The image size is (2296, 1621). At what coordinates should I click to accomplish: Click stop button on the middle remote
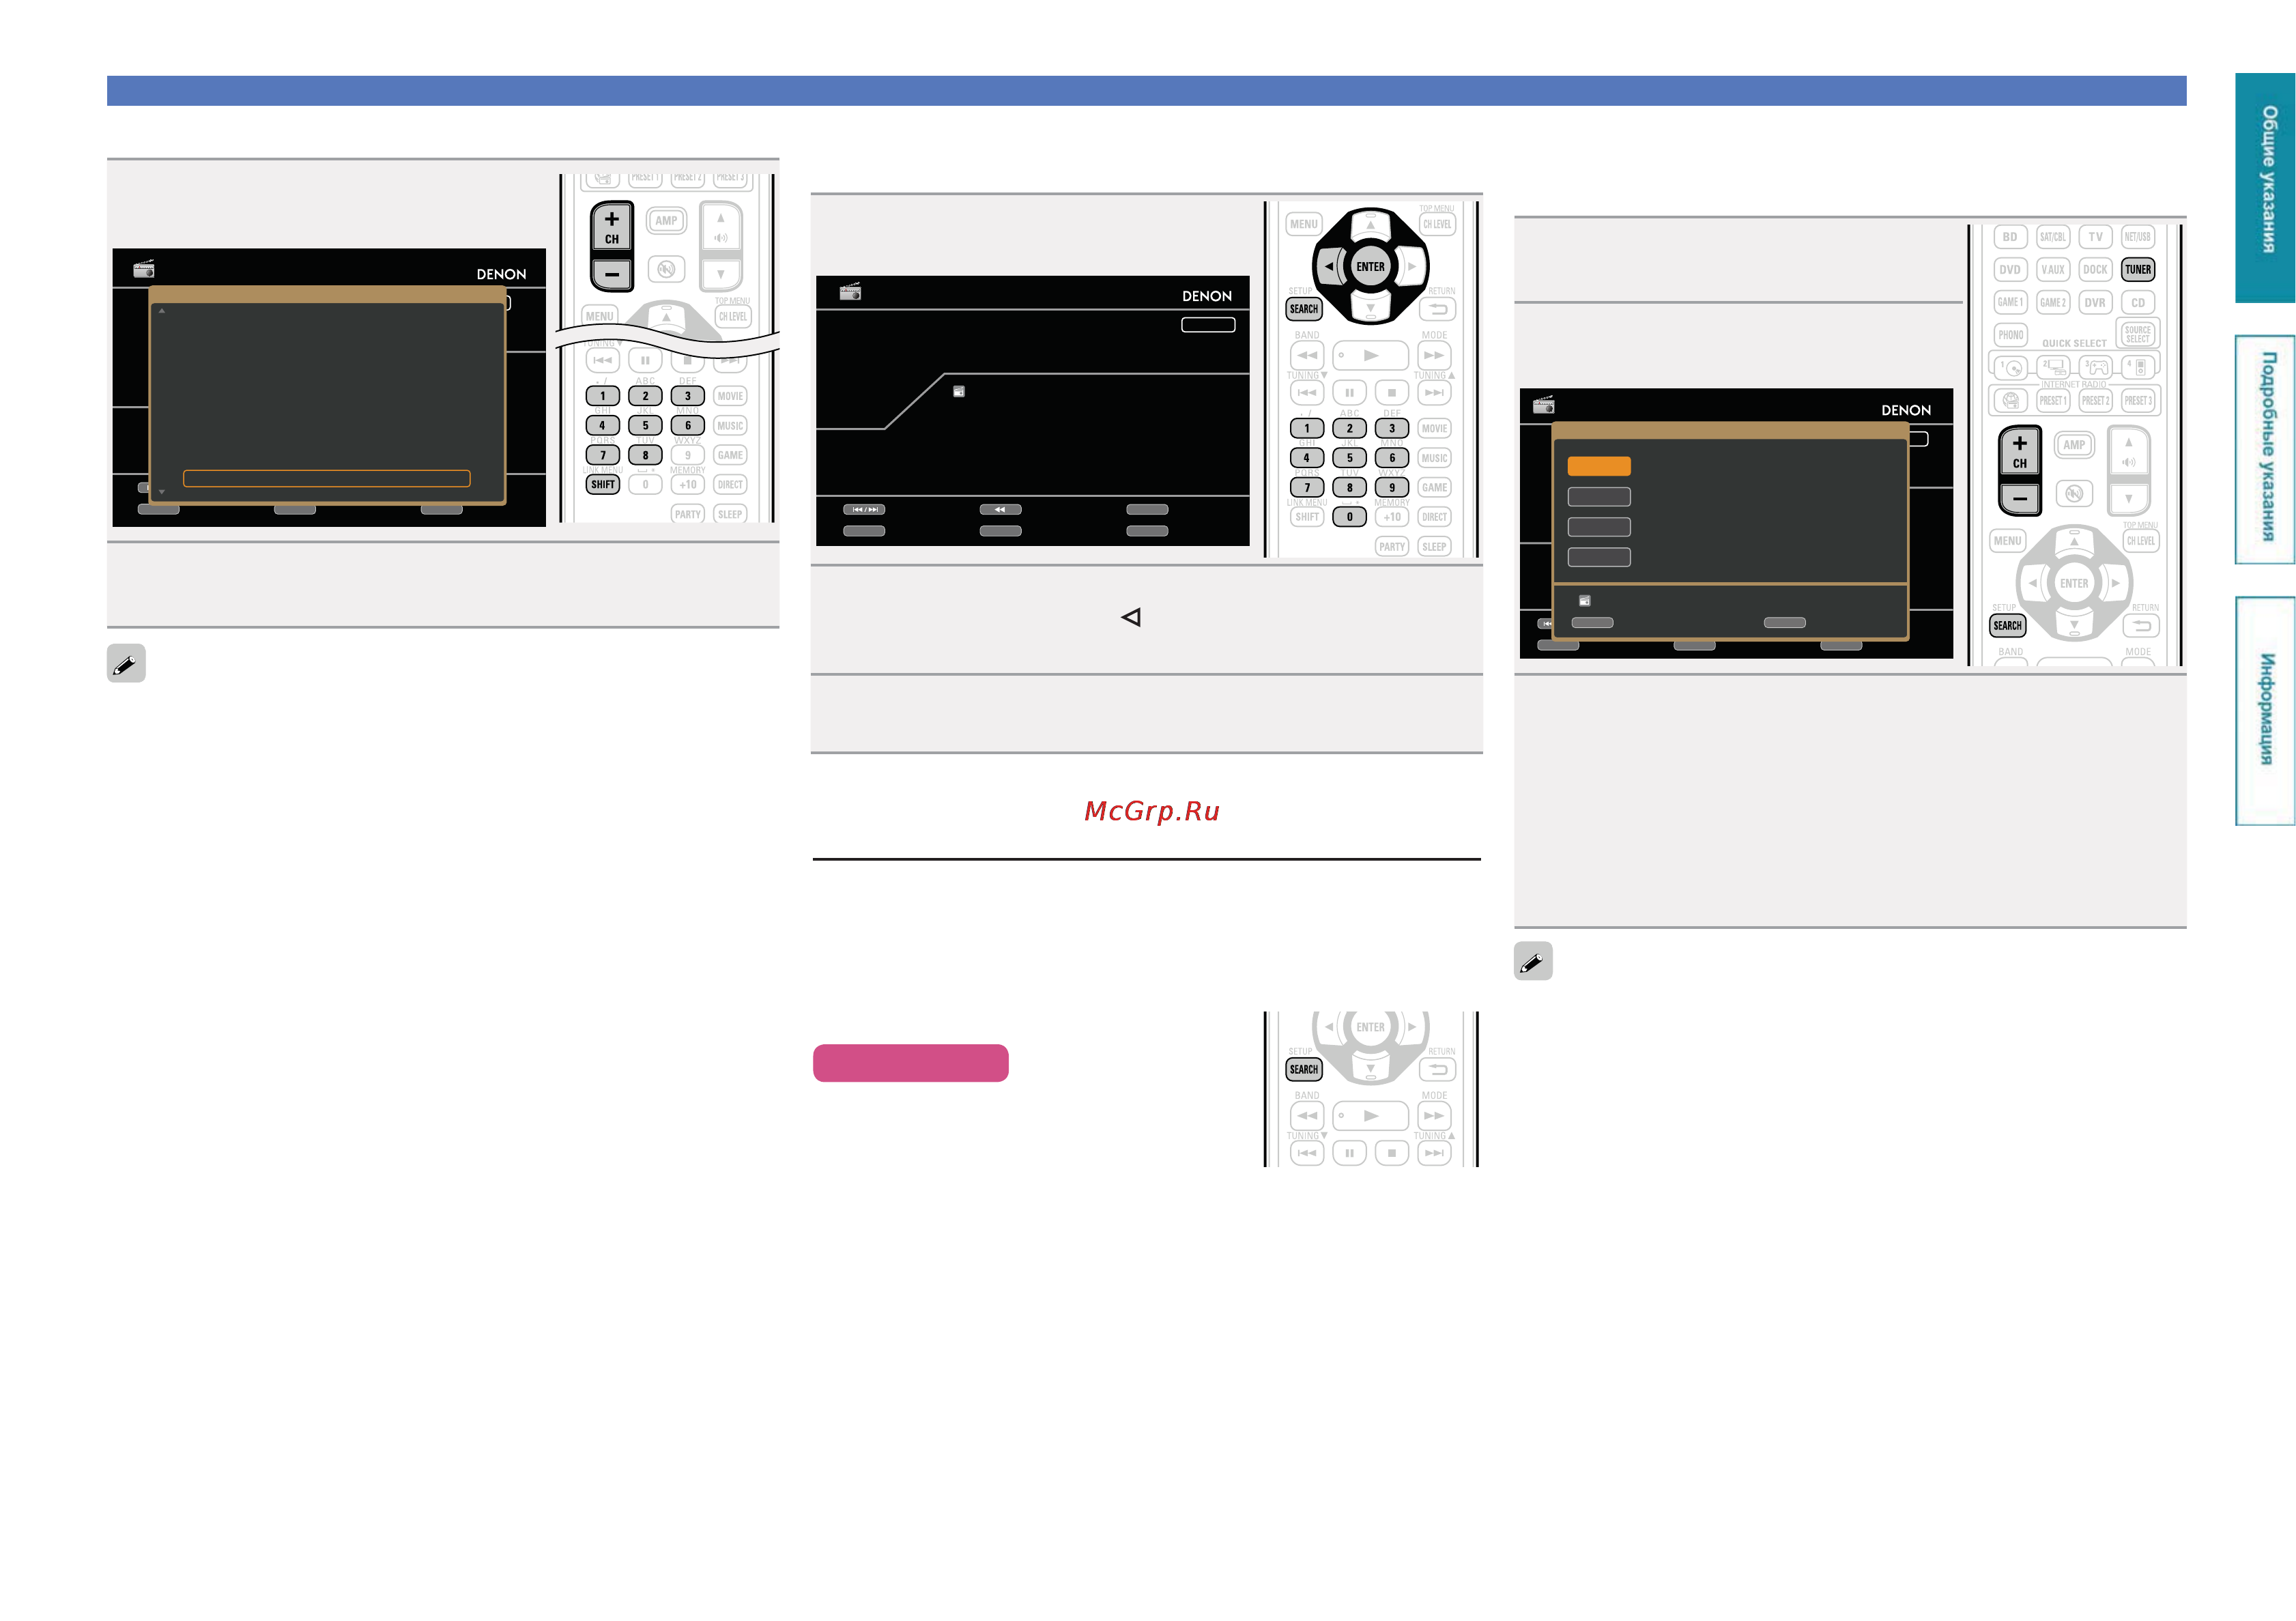[x=1391, y=393]
